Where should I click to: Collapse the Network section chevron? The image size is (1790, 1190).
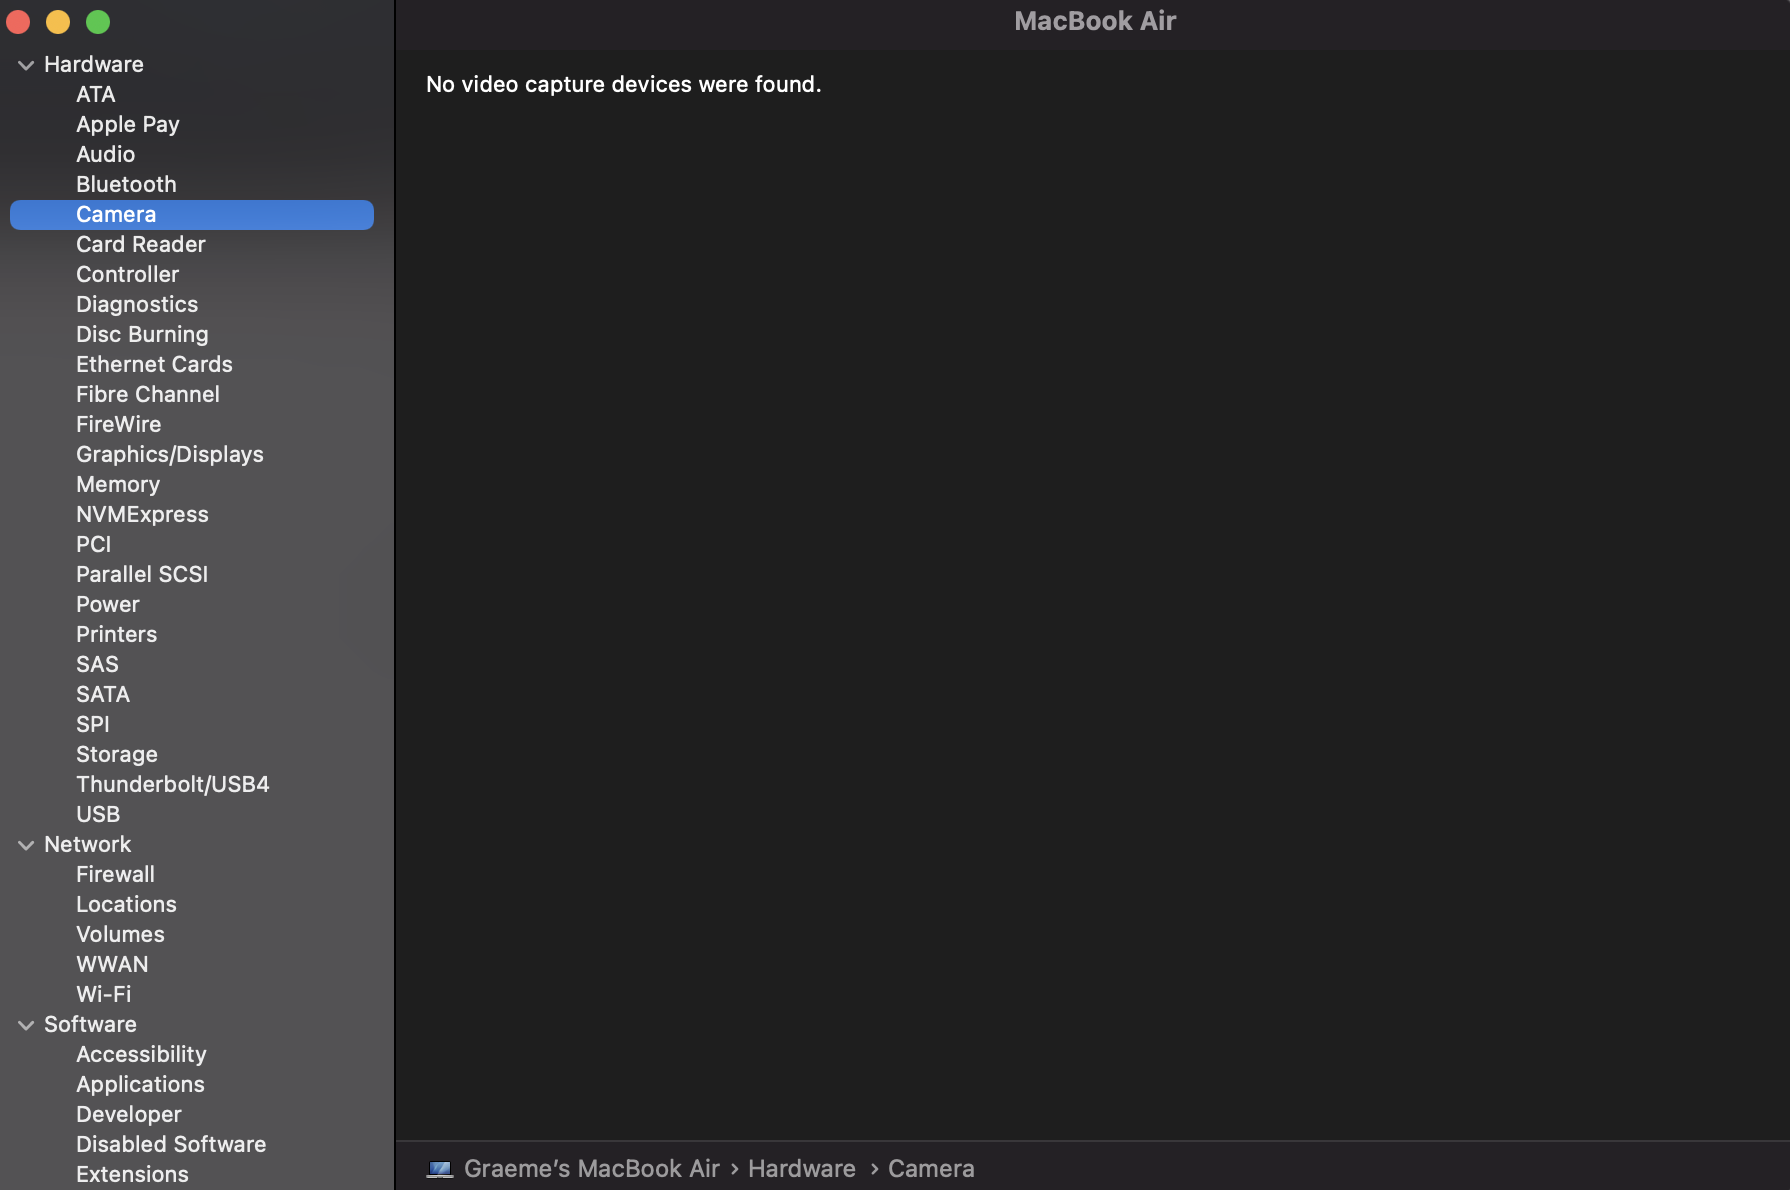[26, 845]
